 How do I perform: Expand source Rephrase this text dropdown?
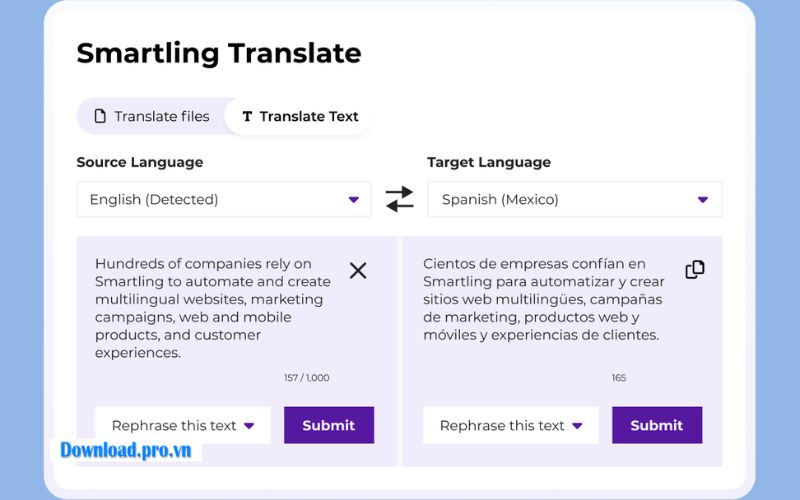tap(183, 425)
